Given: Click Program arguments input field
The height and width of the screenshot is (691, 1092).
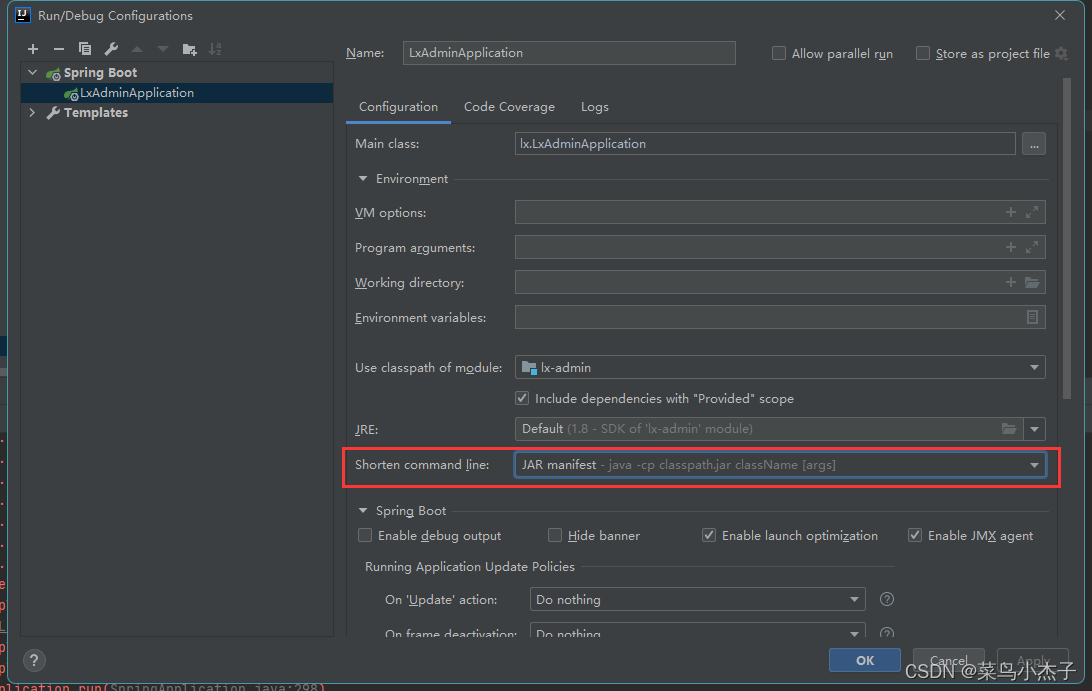Looking at the screenshot, I should 780,247.
